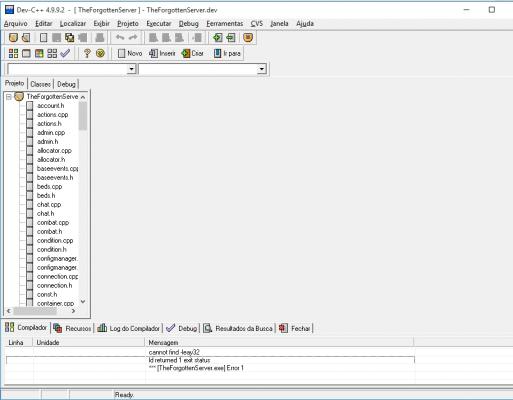Viewport: 513px width, 400px height.
Task: Click the Inserir toolbar button
Action: point(162,53)
